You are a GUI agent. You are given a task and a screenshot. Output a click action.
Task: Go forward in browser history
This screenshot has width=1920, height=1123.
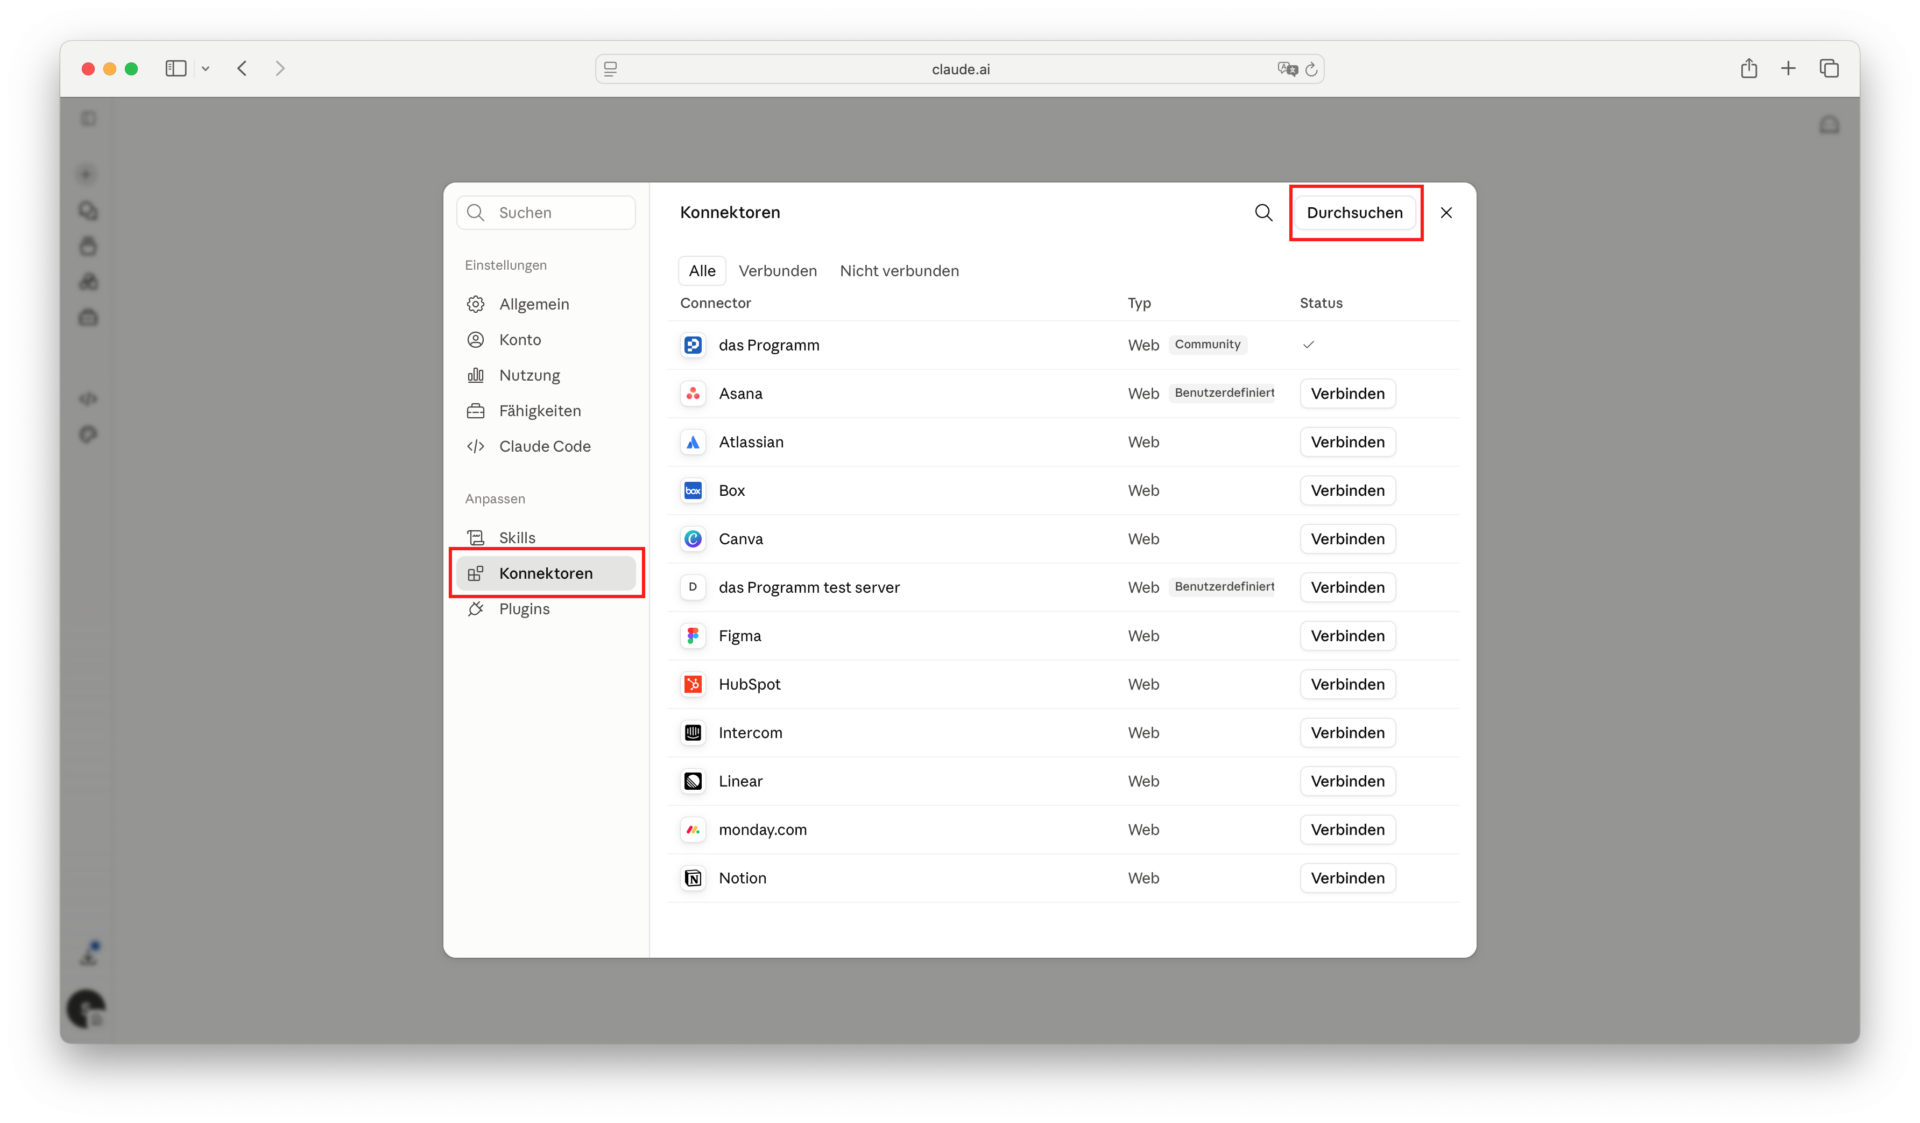(280, 68)
